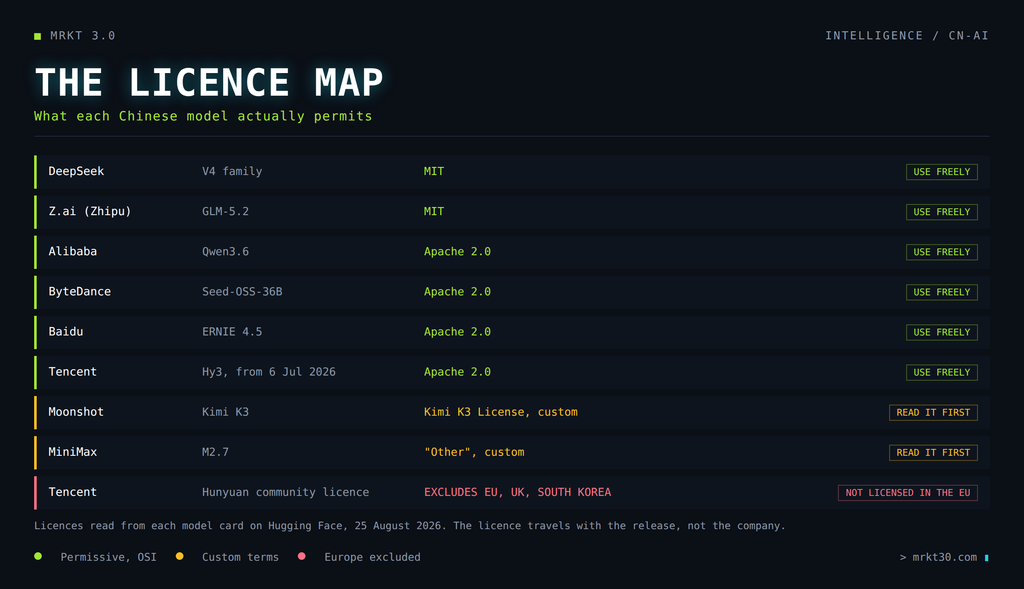
Task: Click READ IT FIRST badge in Moonshot row
Action: [933, 412]
